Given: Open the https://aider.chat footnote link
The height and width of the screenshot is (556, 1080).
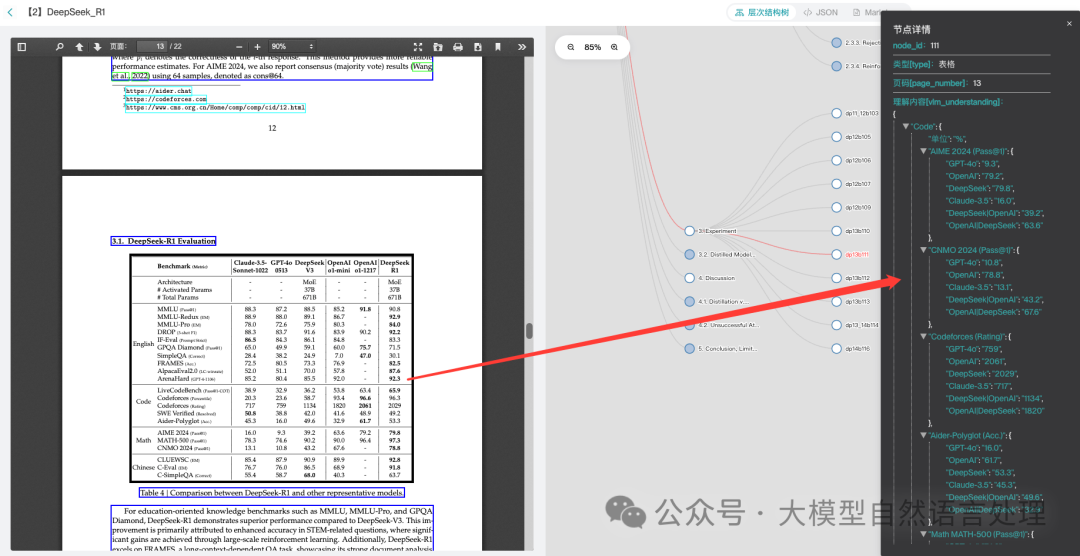Looking at the screenshot, I should (158, 91).
